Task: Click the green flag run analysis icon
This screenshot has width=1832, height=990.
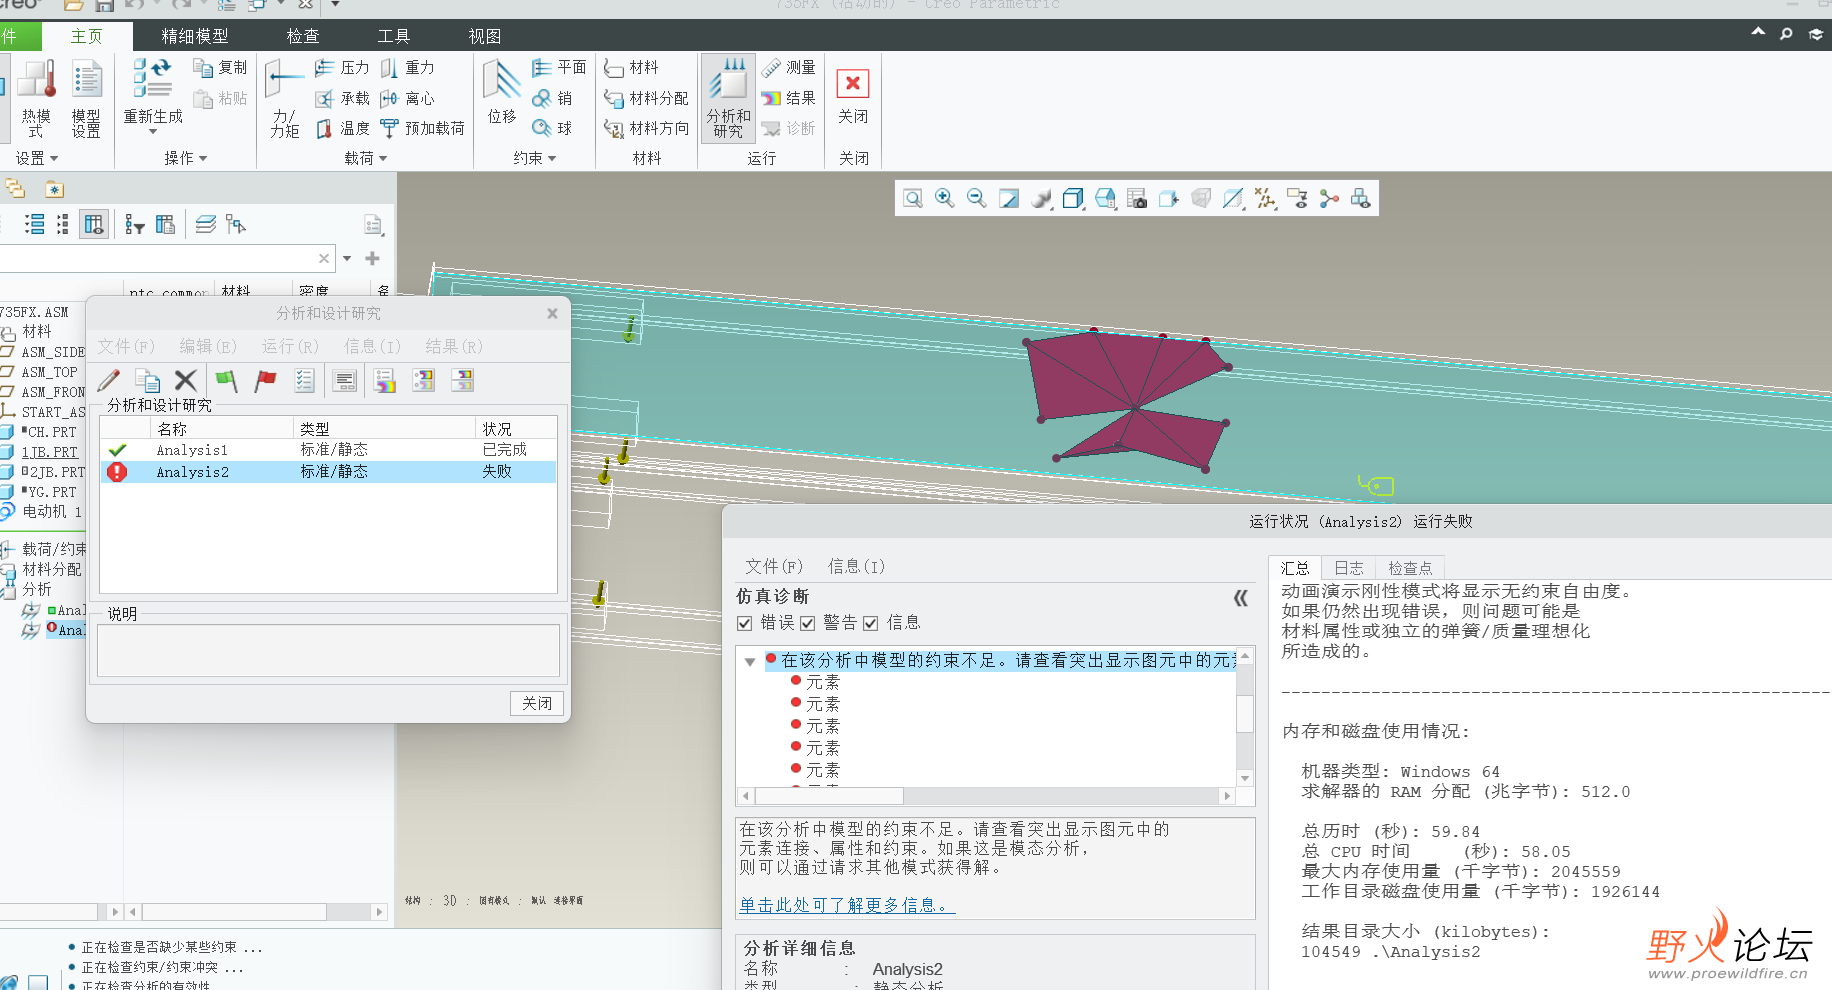Action: (x=226, y=380)
